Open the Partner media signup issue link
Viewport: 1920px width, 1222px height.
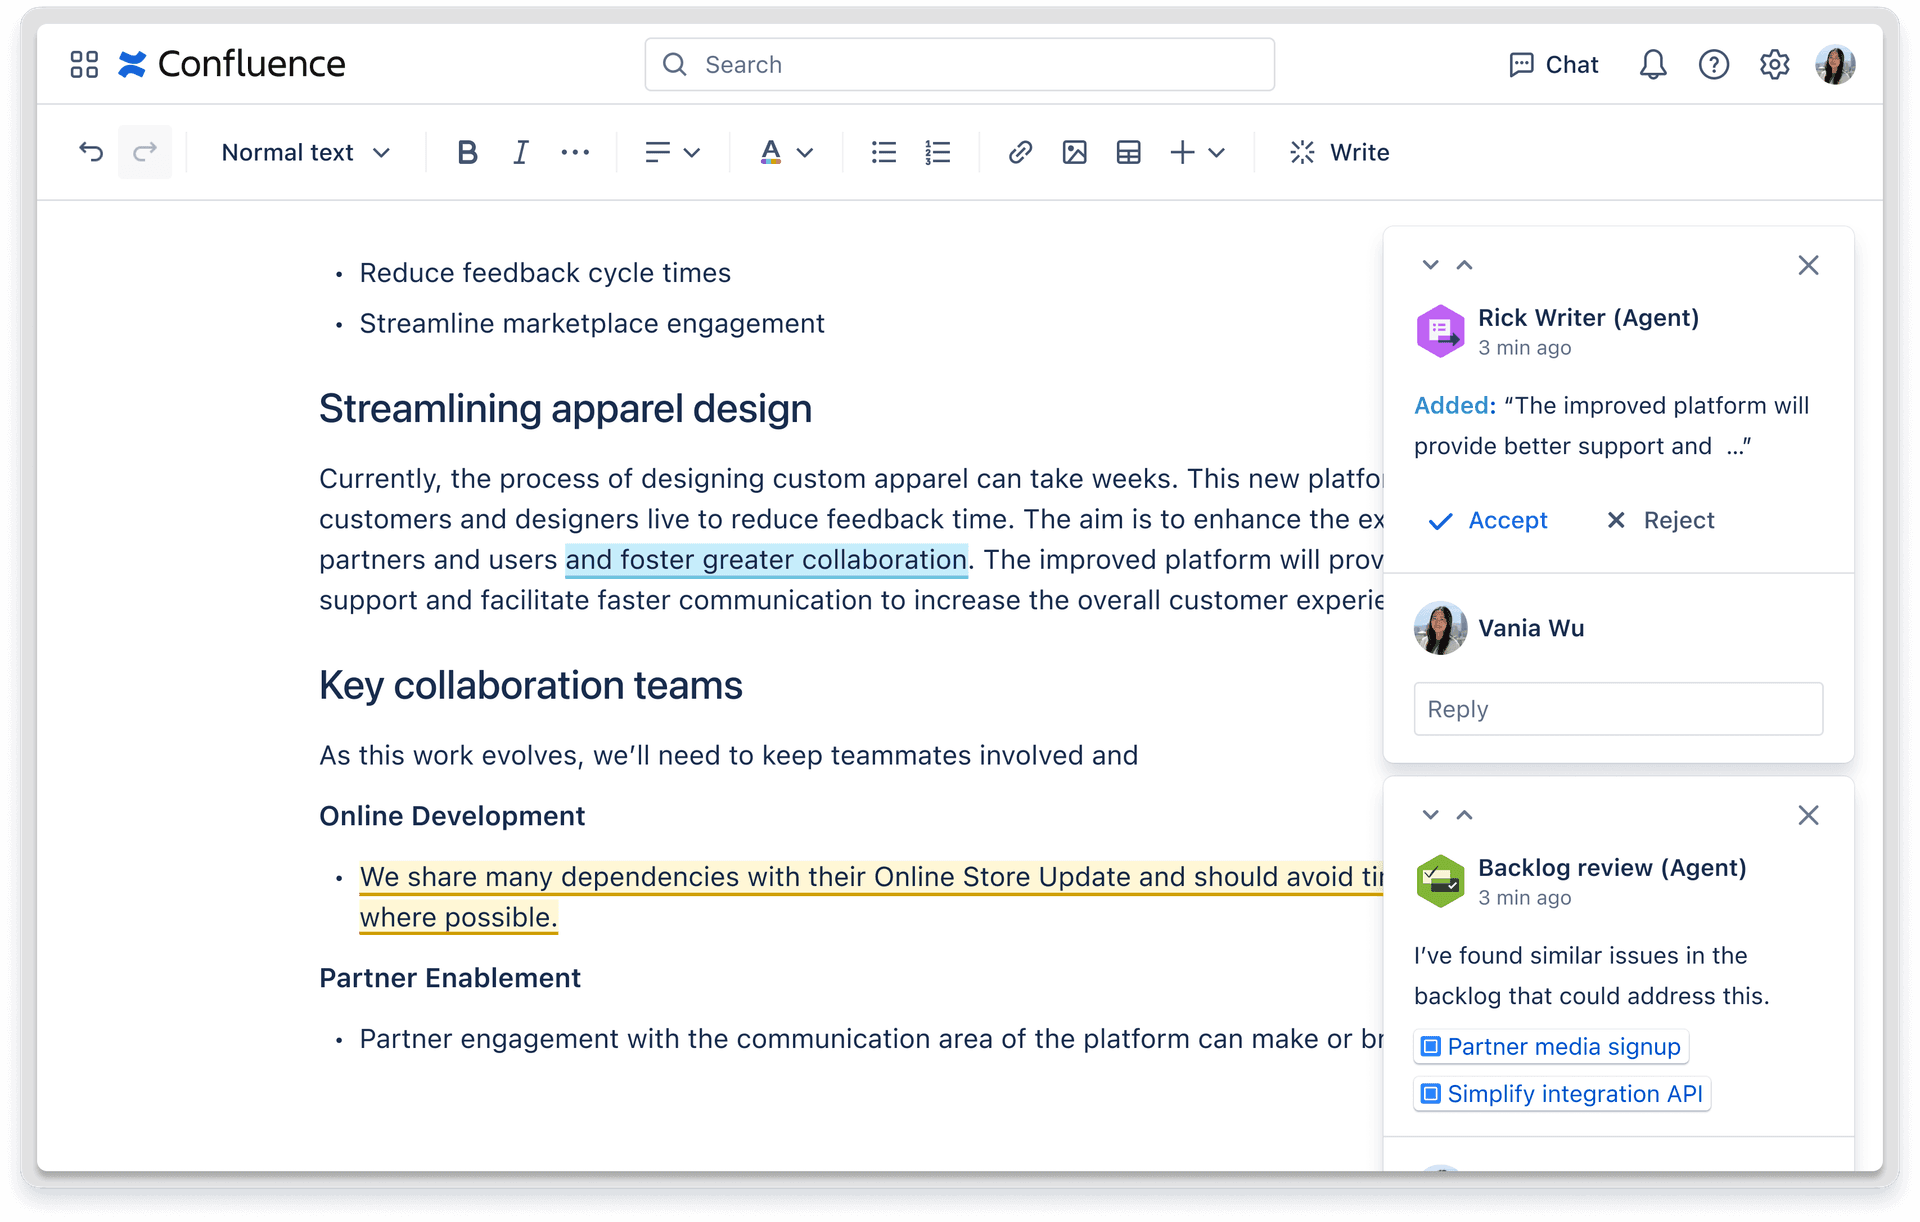point(1552,1046)
